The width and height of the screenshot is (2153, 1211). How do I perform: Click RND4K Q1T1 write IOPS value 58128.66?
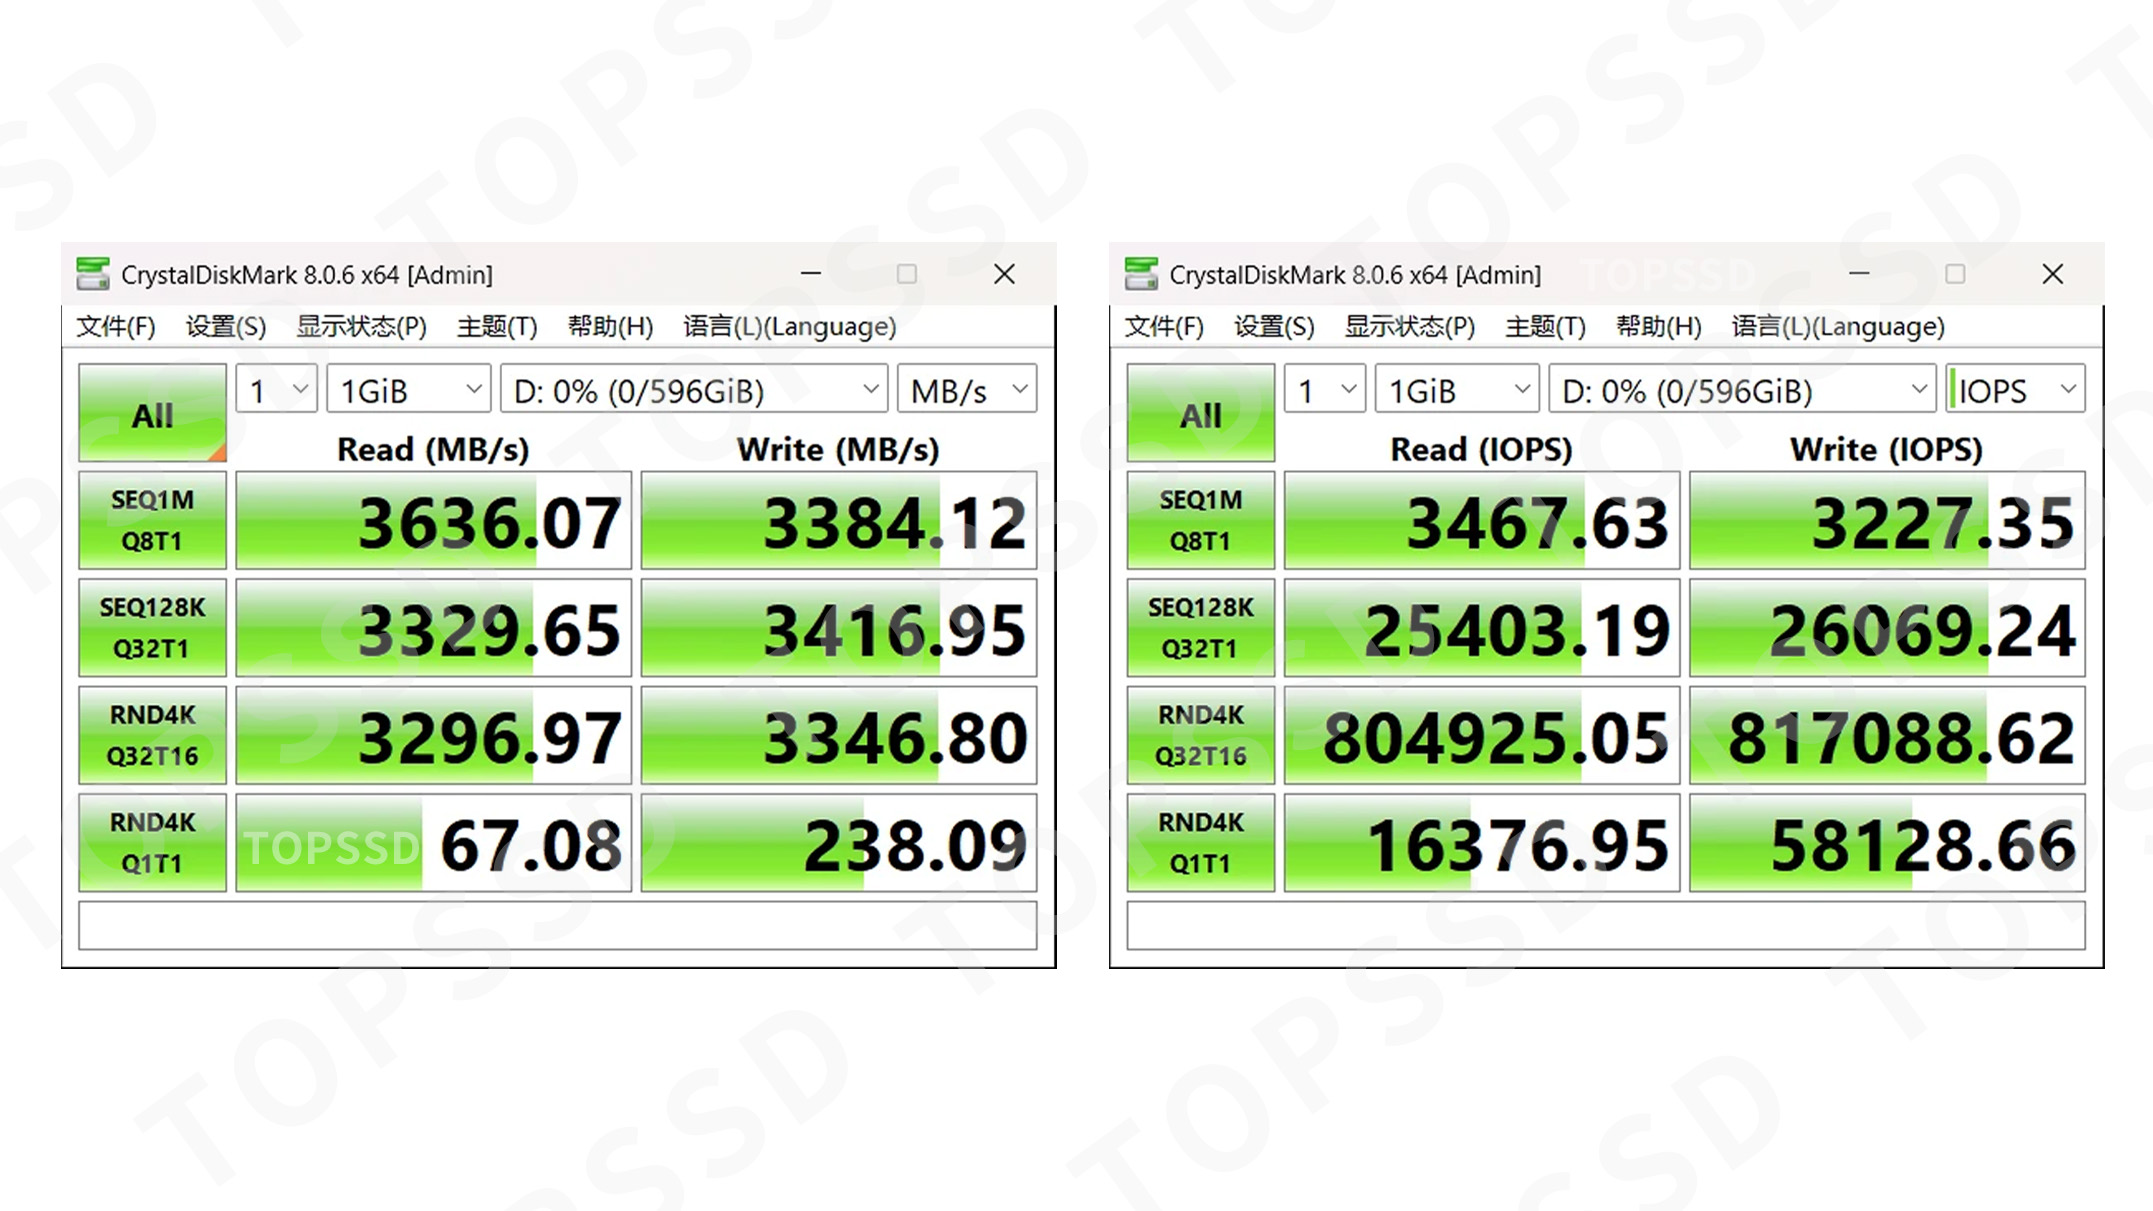point(1887,843)
